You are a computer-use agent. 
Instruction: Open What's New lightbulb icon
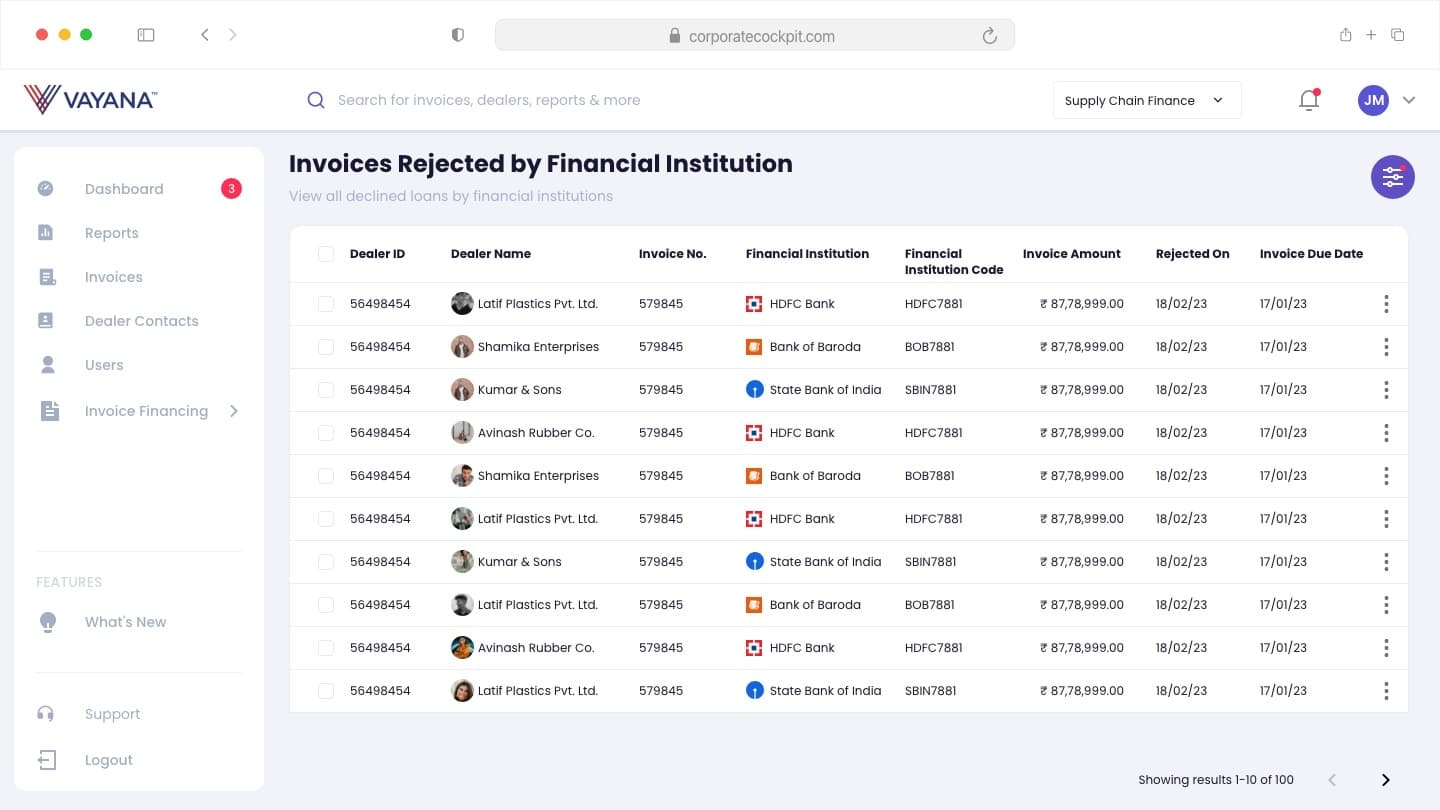[47, 622]
